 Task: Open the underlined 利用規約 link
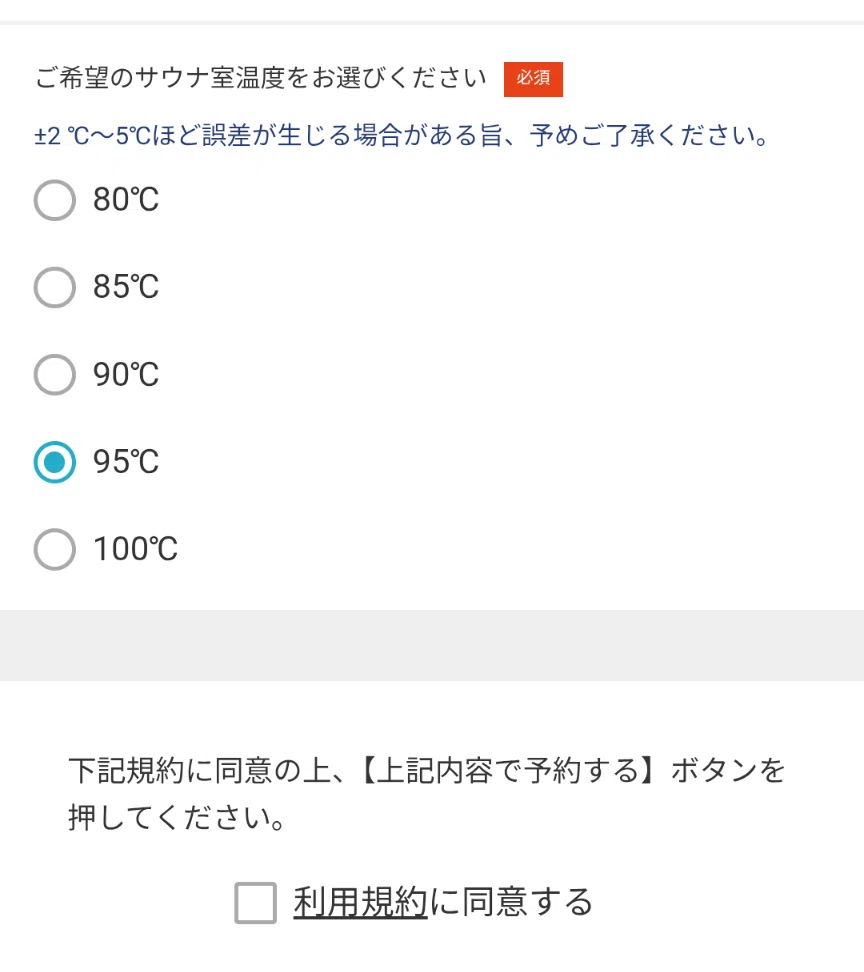360,902
